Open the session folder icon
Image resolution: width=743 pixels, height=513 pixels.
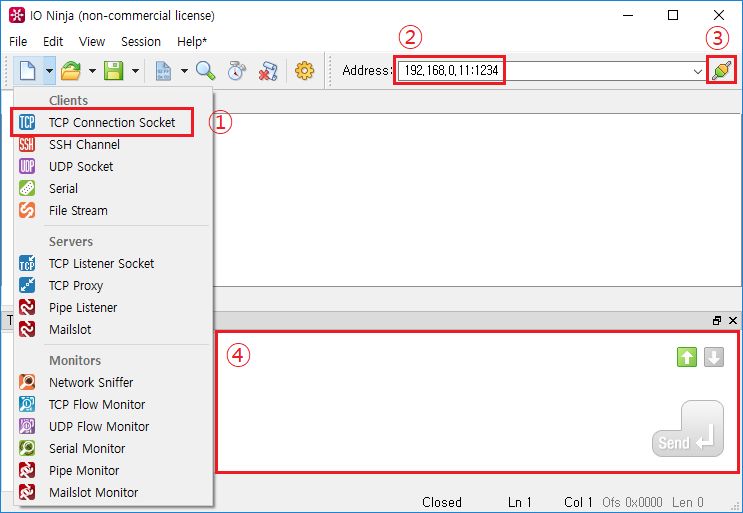(x=71, y=71)
